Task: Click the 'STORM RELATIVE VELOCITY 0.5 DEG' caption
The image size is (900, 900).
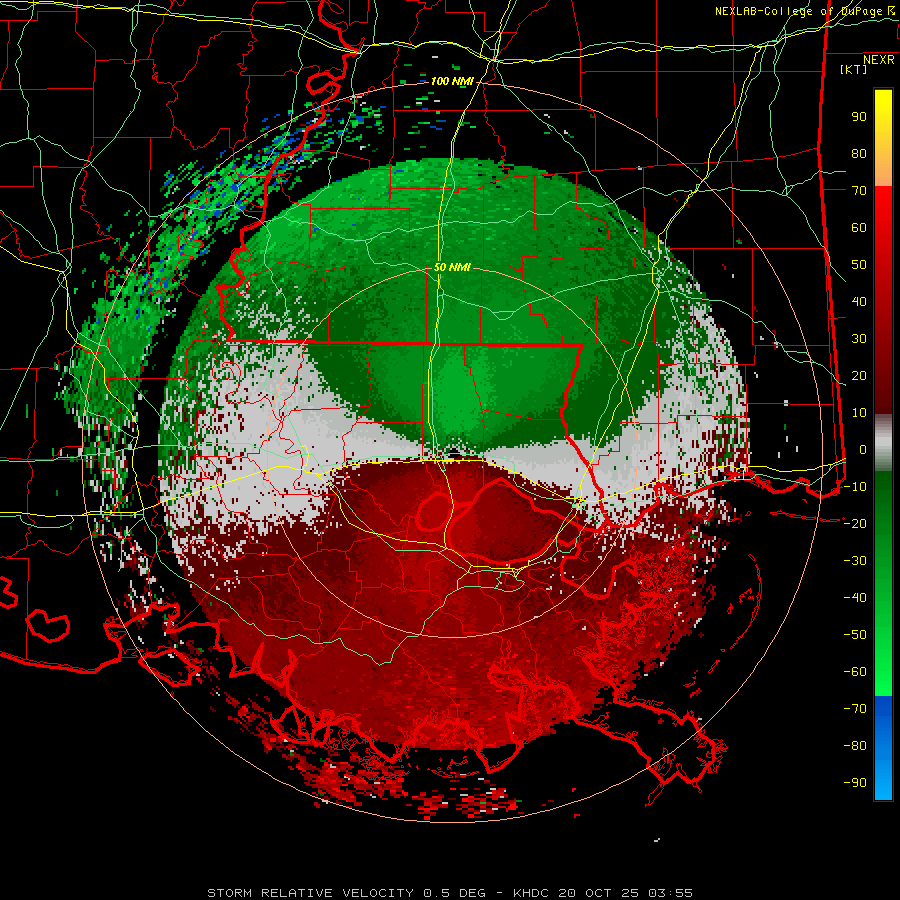Action: tap(346, 893)
